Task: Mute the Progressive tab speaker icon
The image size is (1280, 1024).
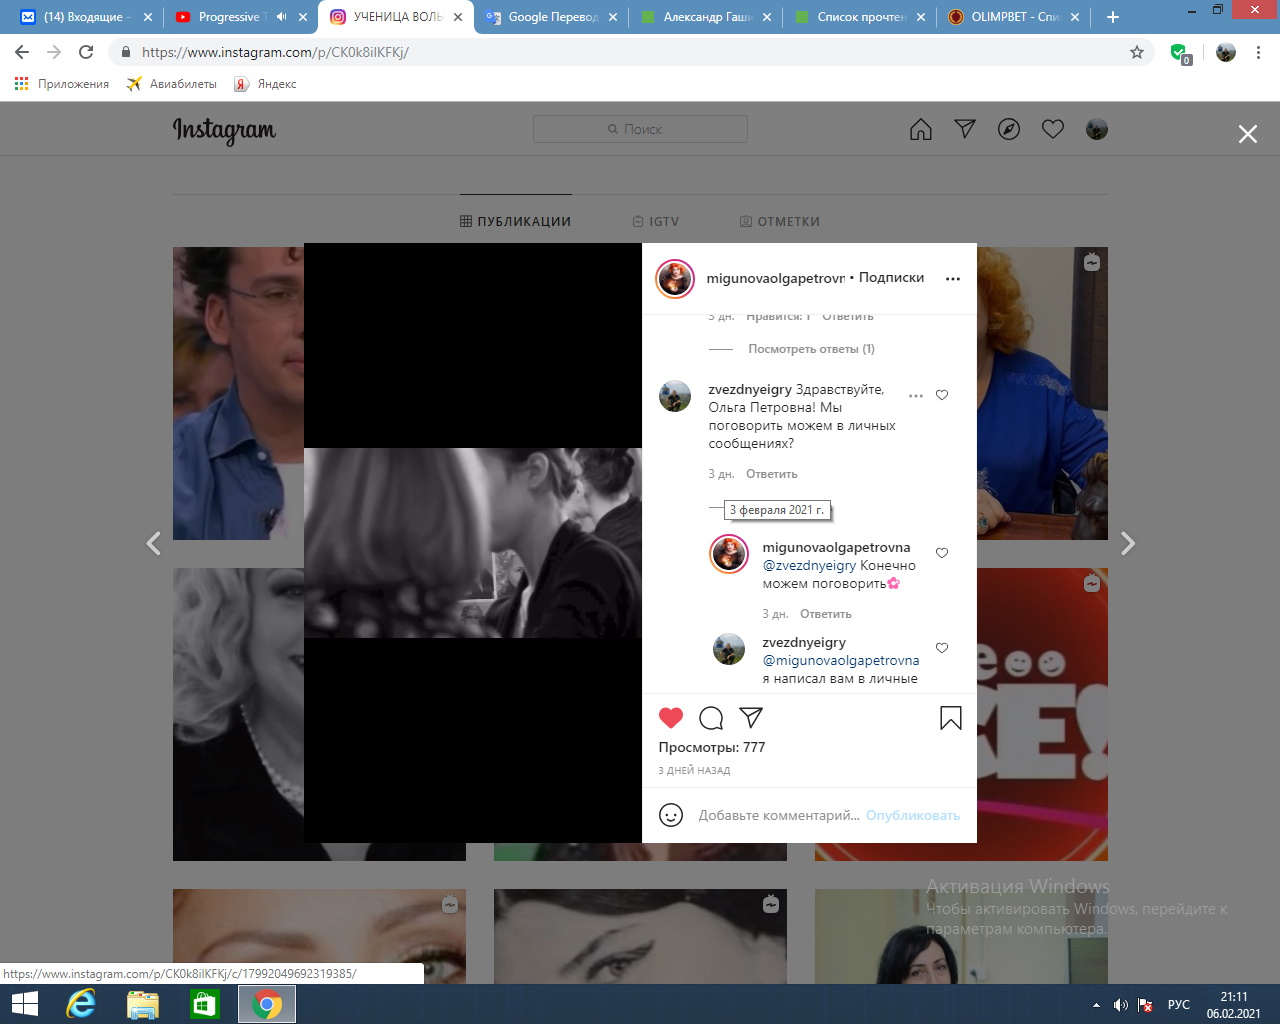Action: (x=281, y=17)
